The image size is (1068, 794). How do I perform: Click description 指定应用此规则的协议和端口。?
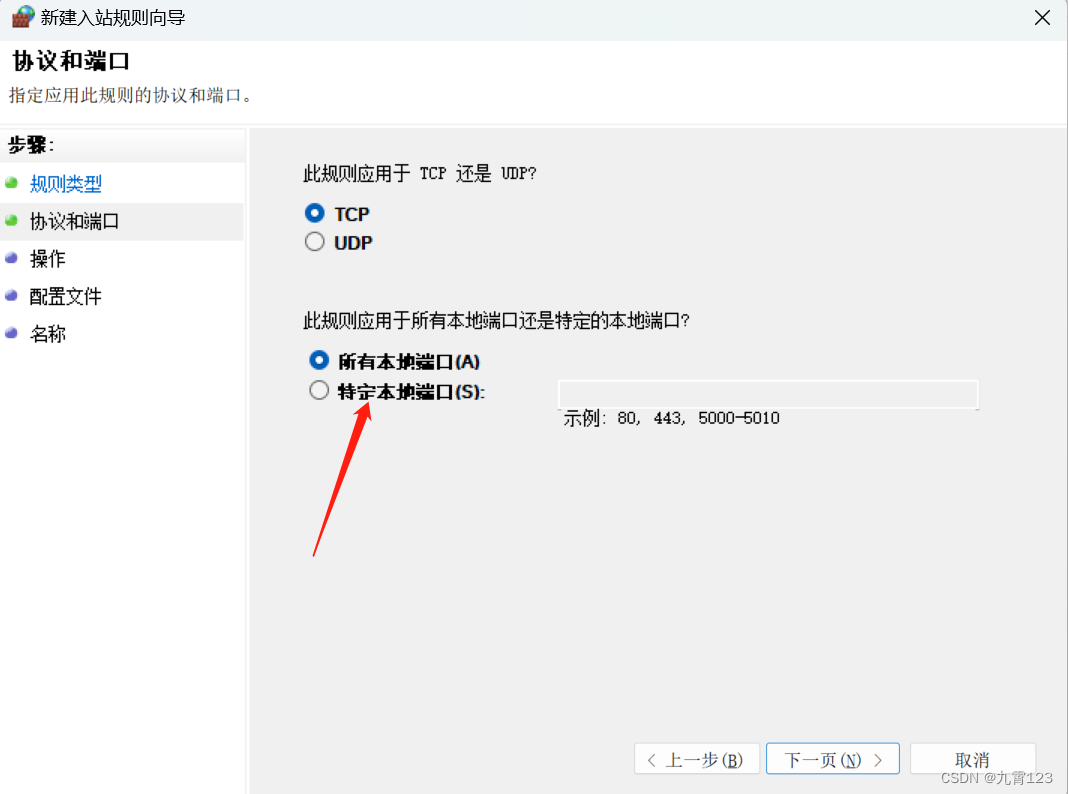(x=133, y=95)
